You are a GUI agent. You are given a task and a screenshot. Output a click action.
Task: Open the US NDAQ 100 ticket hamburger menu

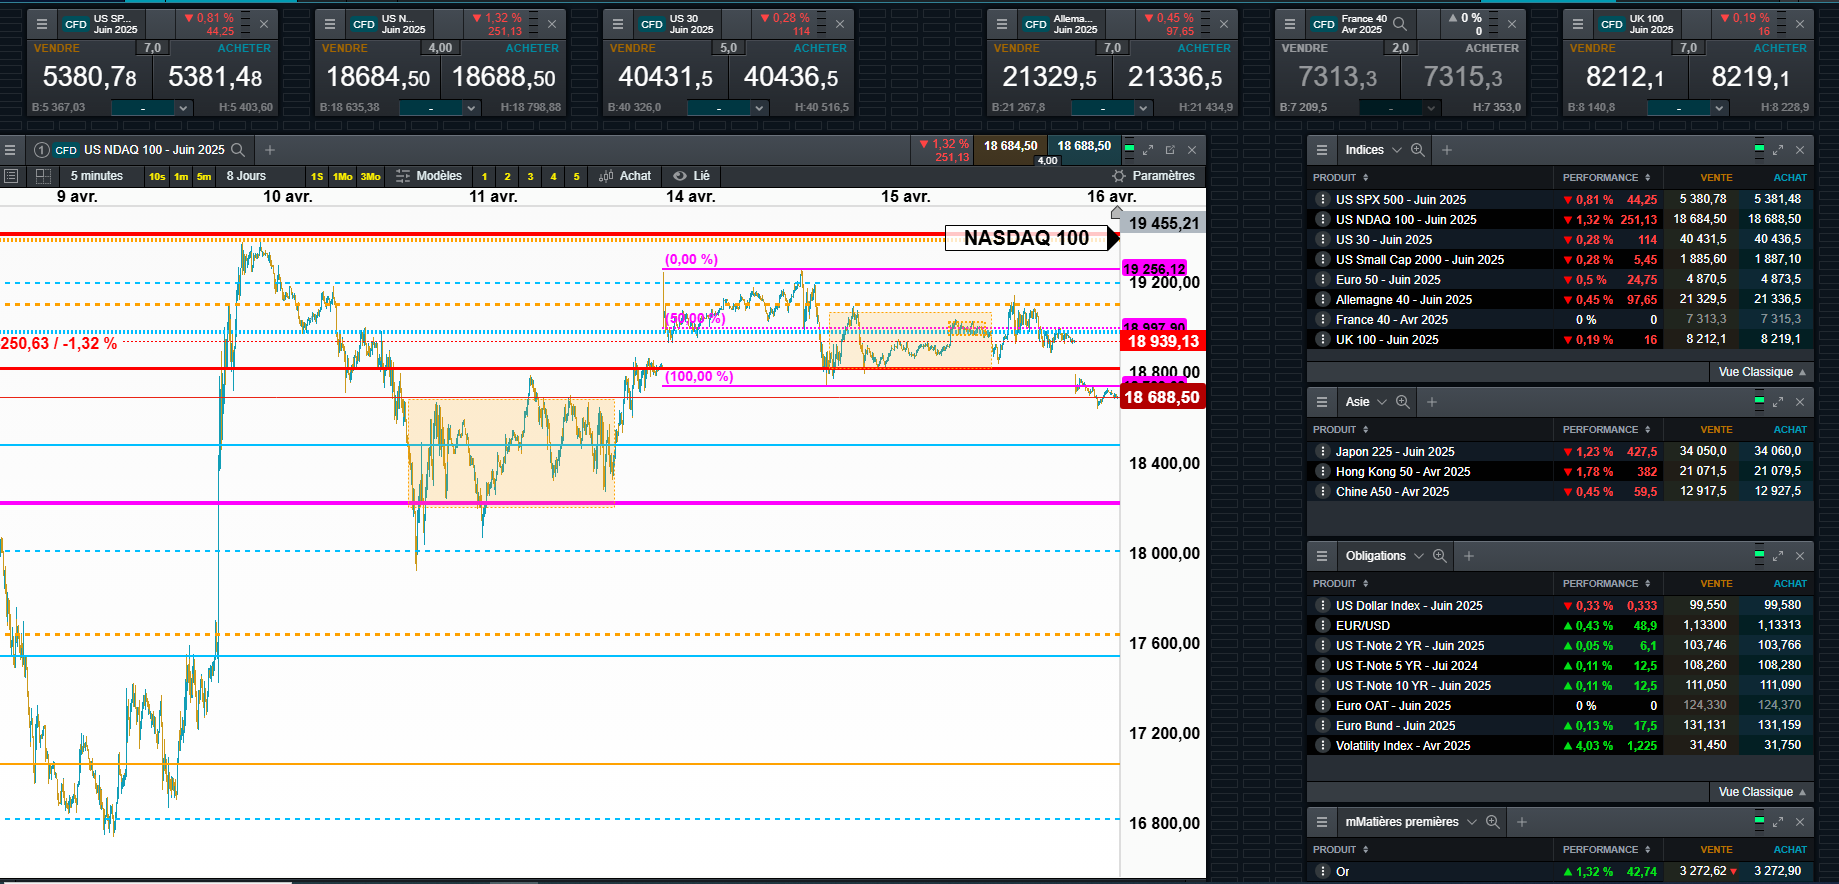point(330,24)
